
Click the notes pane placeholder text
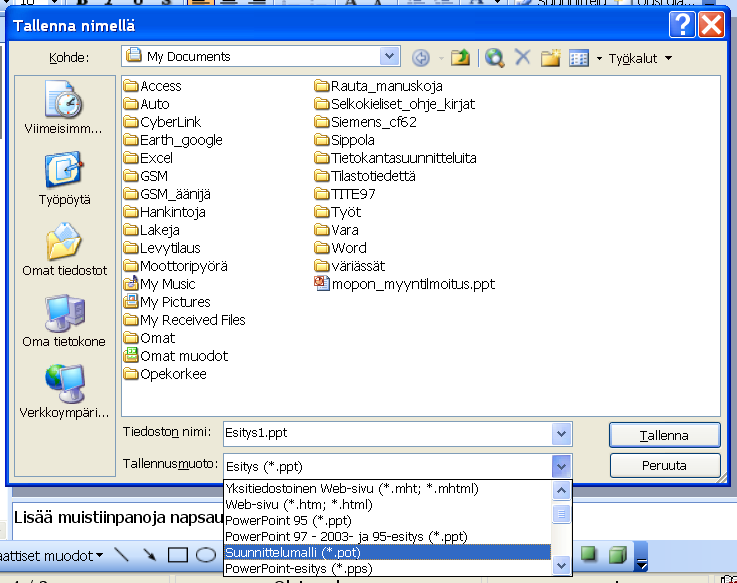click(118, 518)
